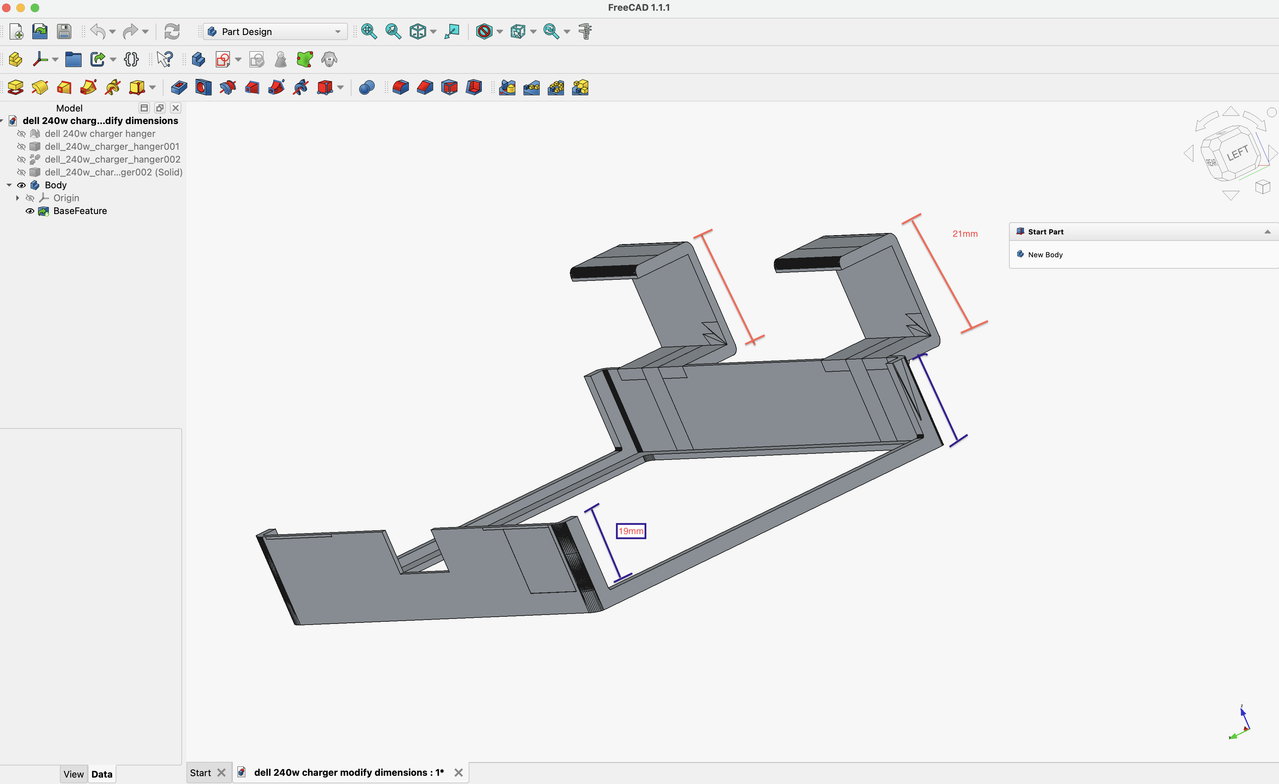
Task: Show hidden dell_240w_charger_hanger001 object
Action: (x=21, y=147)
